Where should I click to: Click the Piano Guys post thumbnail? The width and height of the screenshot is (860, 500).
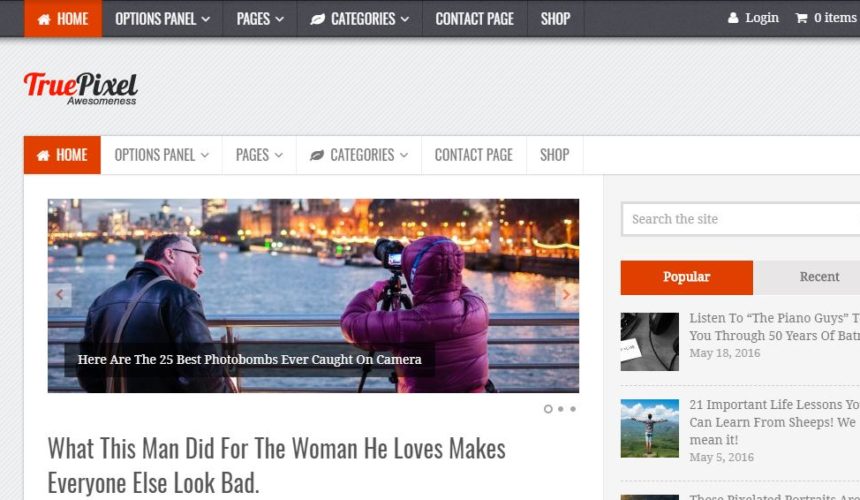coord(649,342)
